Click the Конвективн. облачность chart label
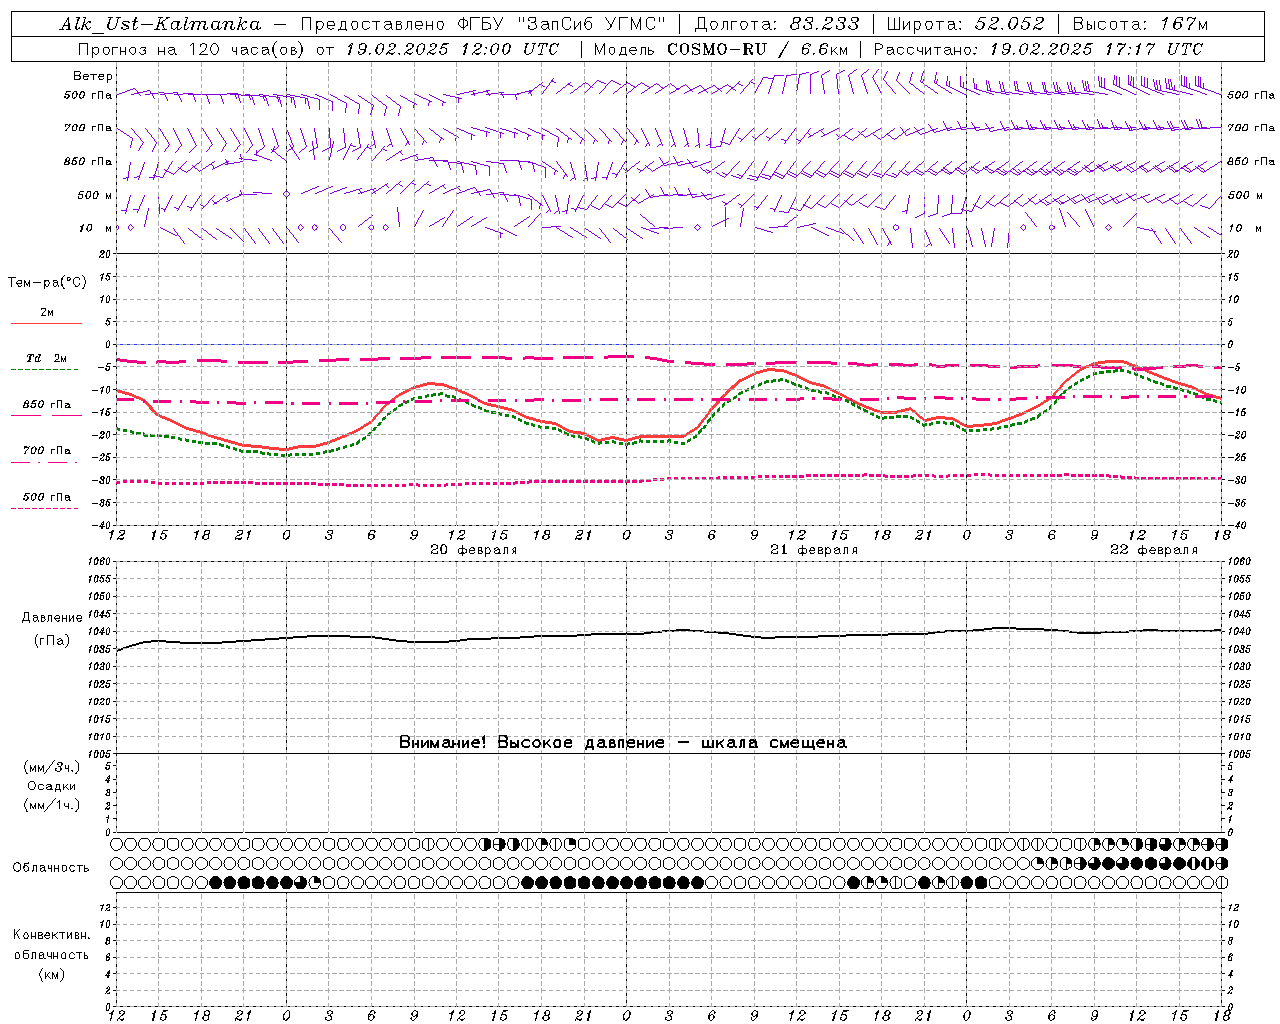Image resolution: width=1280 pixels, height=1024 pixels. [x=51, y=945]
